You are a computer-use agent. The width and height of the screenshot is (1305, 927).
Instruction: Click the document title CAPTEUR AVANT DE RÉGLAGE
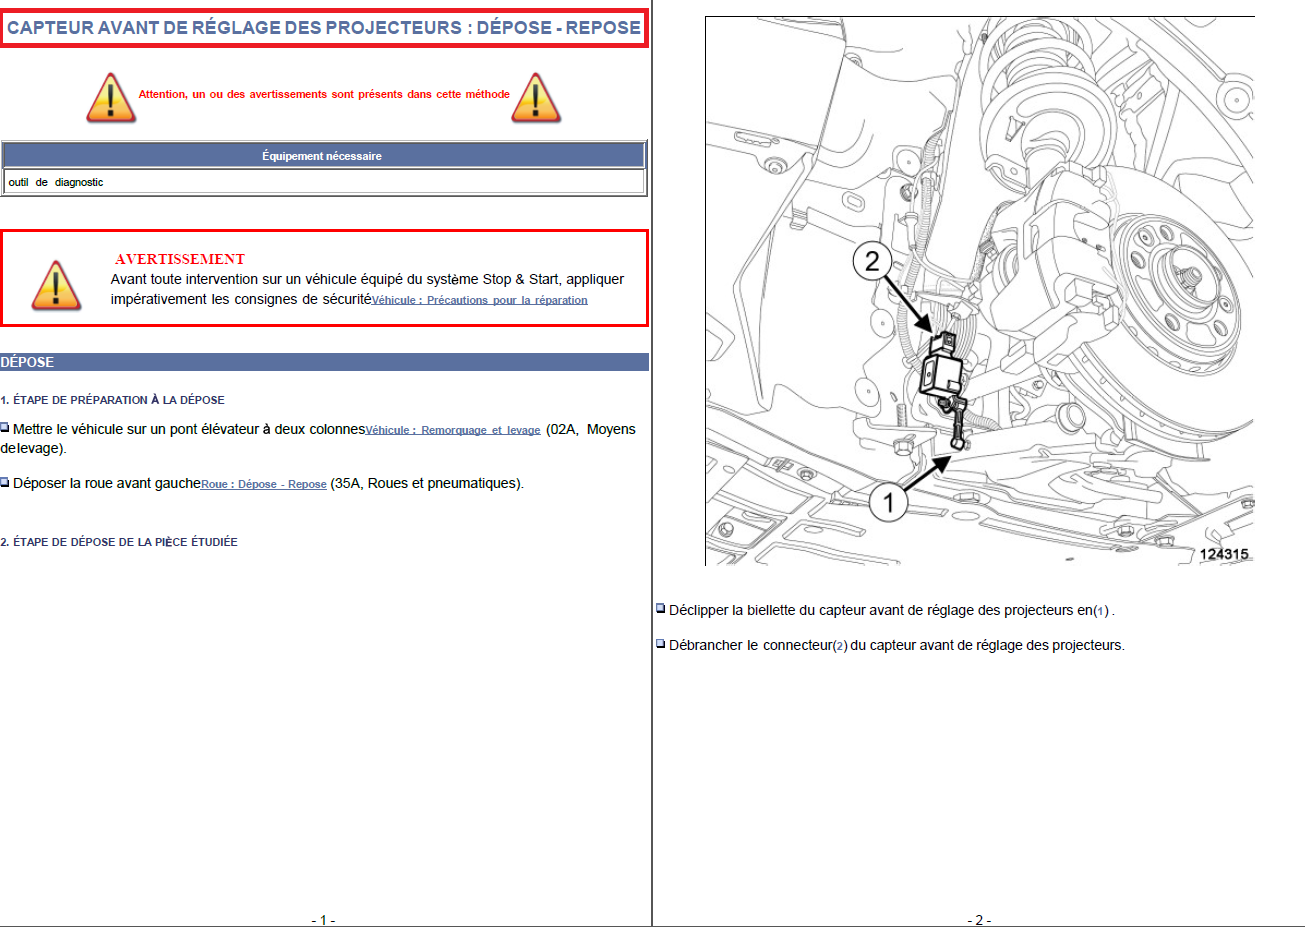pos(324,28)
